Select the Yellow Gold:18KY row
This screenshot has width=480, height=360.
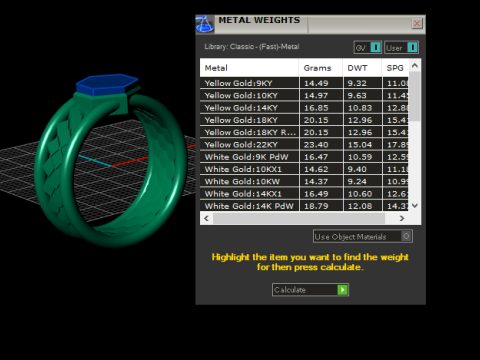coord(304,120)
